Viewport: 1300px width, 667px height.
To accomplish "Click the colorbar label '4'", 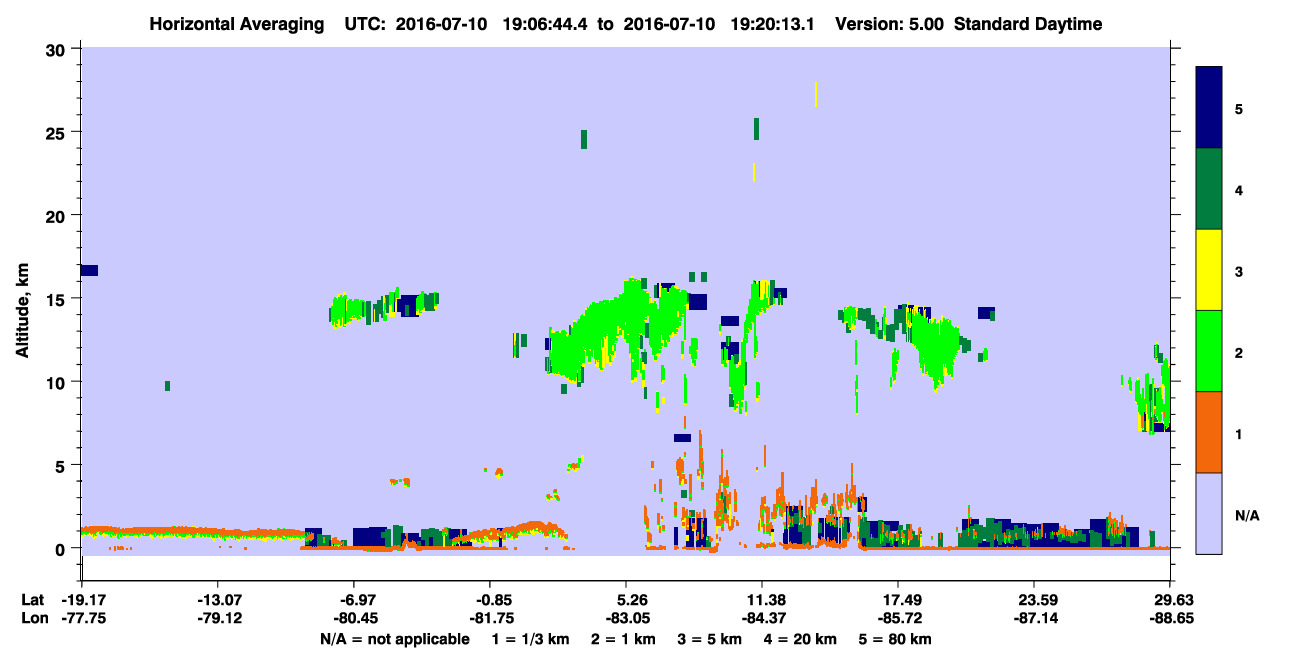I will click(x=1239, y=189).
